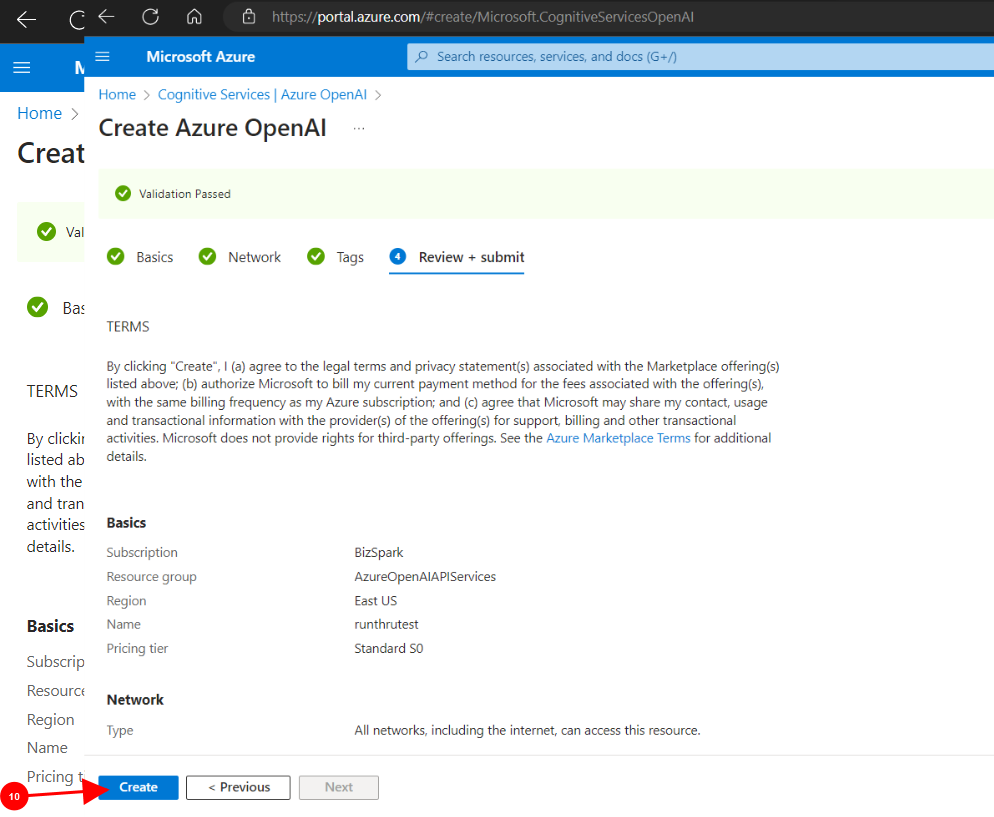994x817 pixels.
Task: Click the portal.azure.com address bar URL
Action: coord(485,17)
